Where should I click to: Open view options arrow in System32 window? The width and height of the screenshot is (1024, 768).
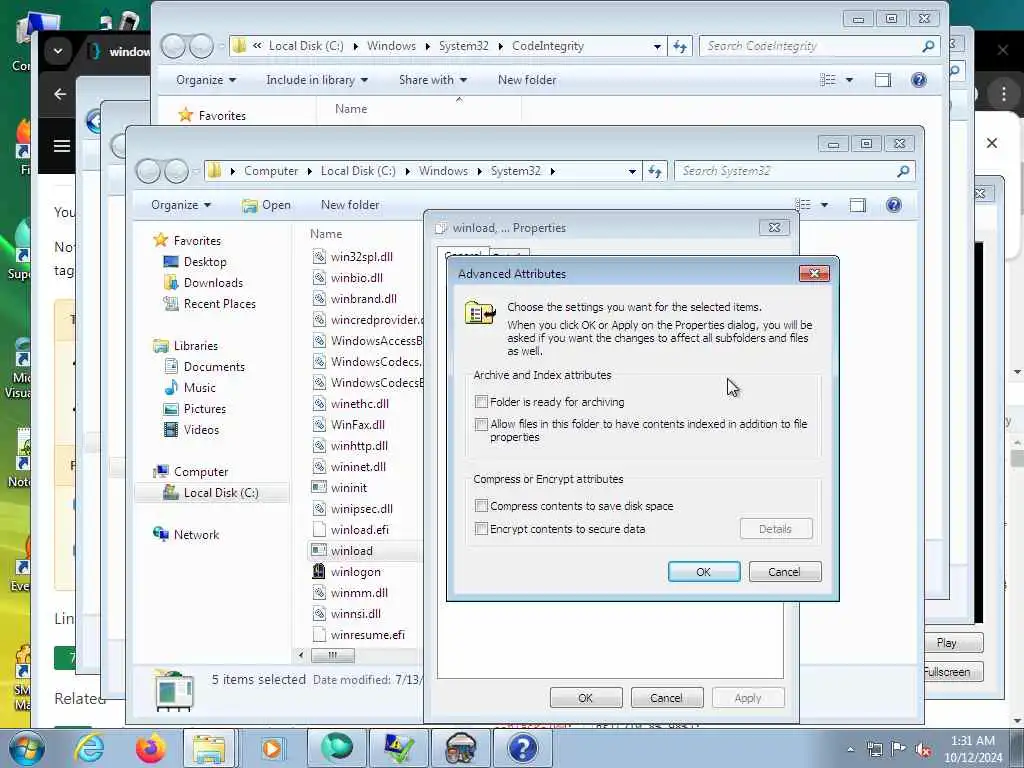point(824,205)
